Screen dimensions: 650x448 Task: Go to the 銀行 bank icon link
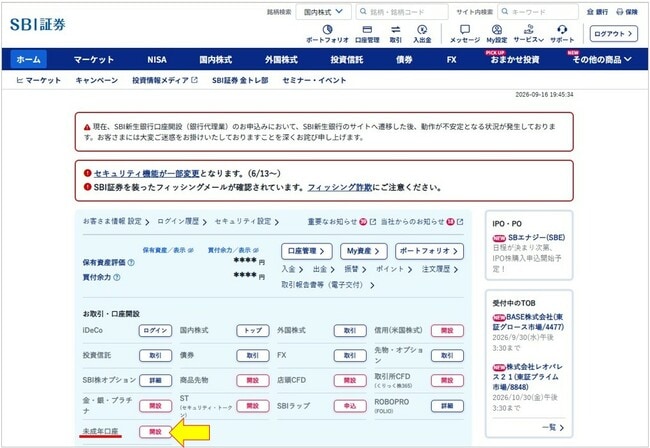pyautogui.click(x=597, y=12)
